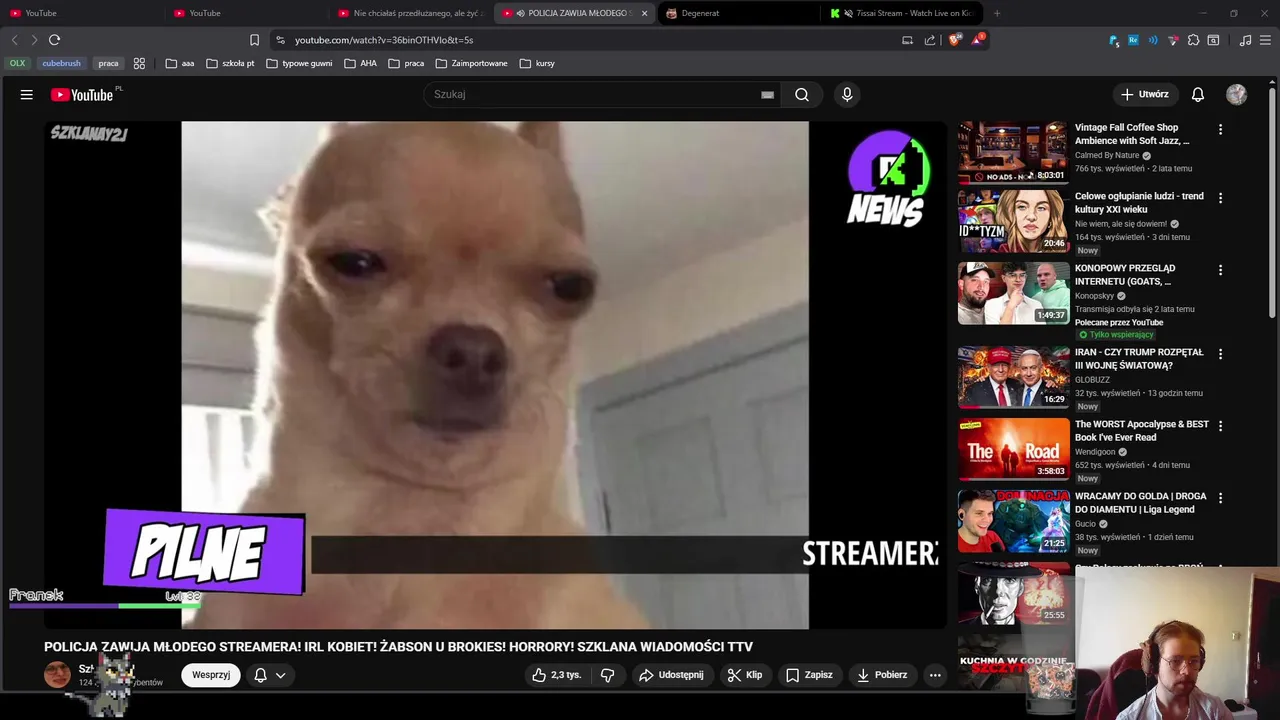Switch to Degenerat browser tab

tap(738, 13)
